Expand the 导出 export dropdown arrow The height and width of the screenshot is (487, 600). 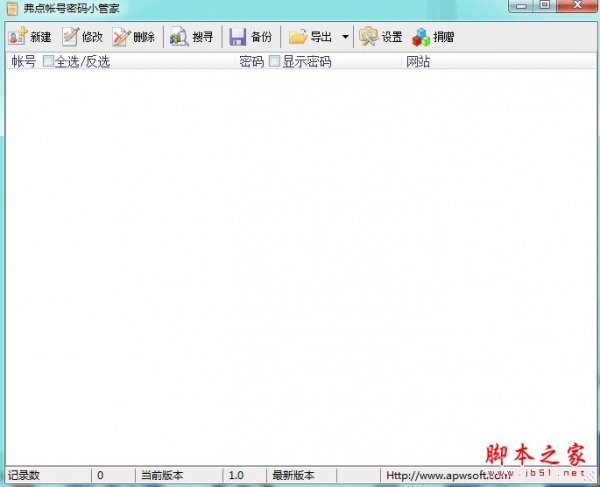pyautogui.click(x=345, y=37)
